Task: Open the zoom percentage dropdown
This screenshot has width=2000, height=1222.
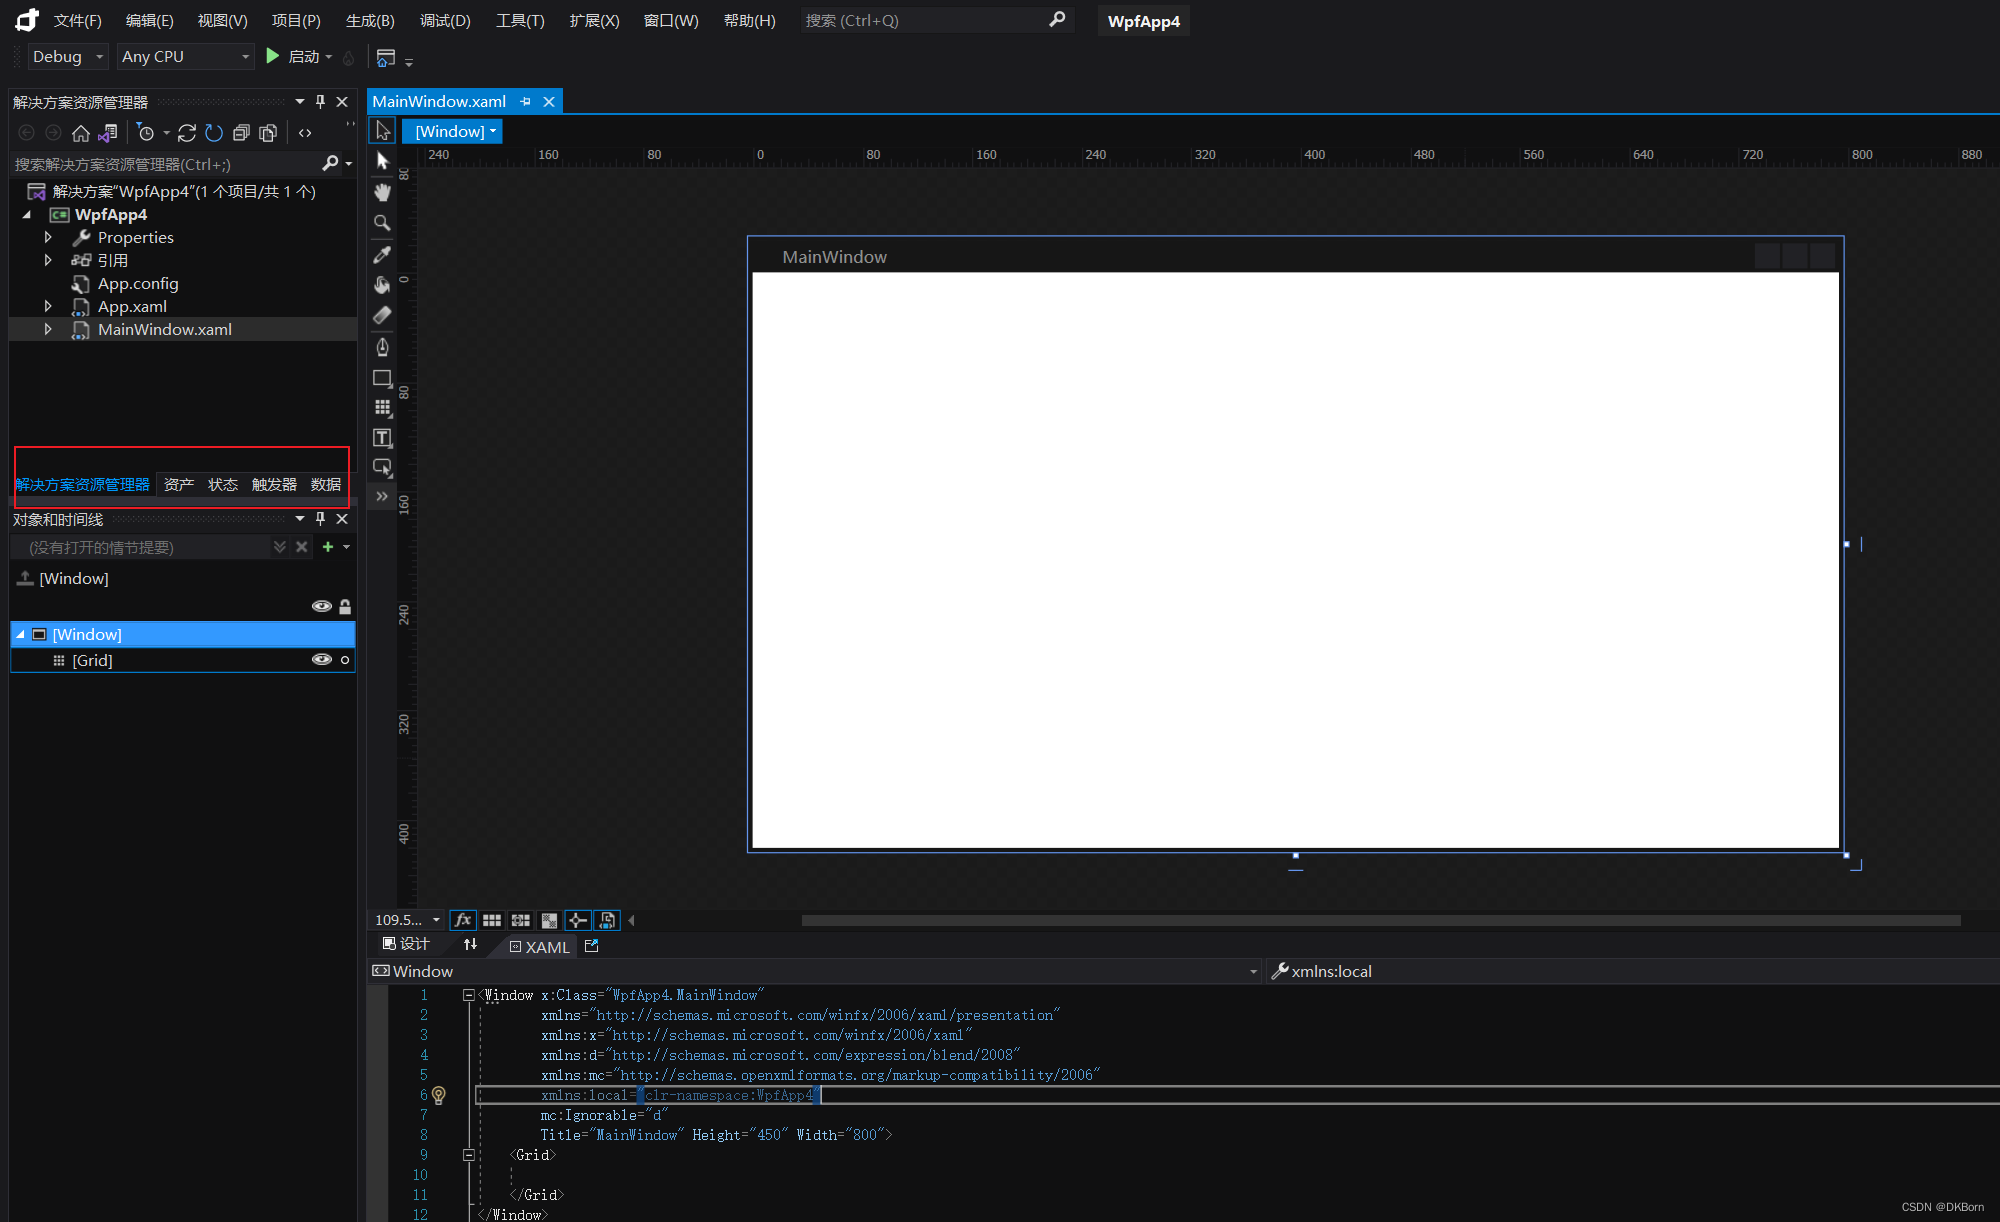Action: point(436,920)
